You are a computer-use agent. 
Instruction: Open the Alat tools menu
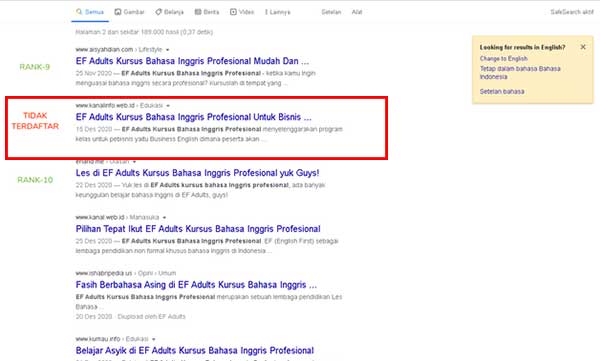click(357, 12)
